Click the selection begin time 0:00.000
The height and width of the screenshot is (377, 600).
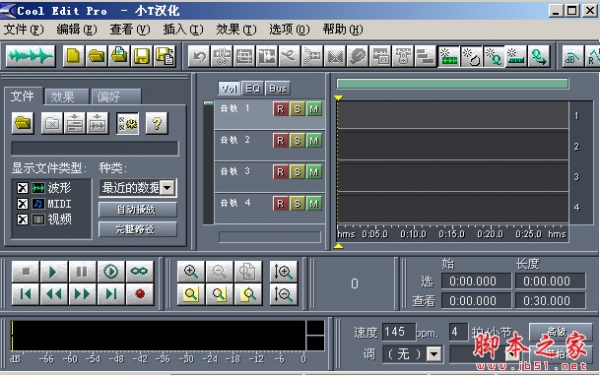476,281
